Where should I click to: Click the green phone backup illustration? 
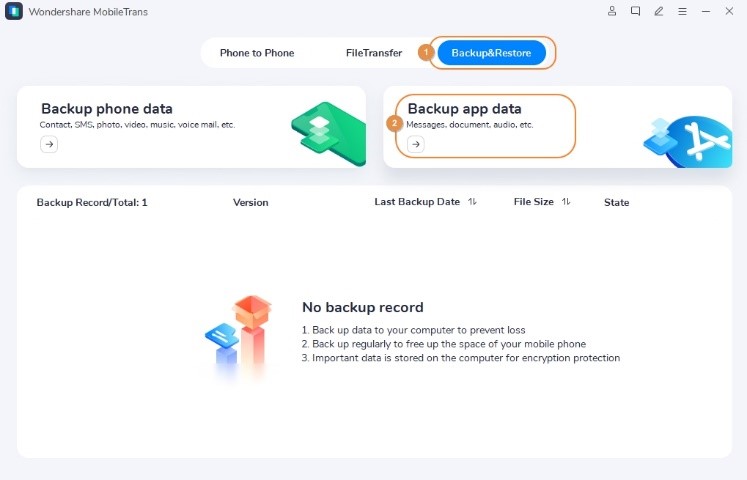click(328, 133)
